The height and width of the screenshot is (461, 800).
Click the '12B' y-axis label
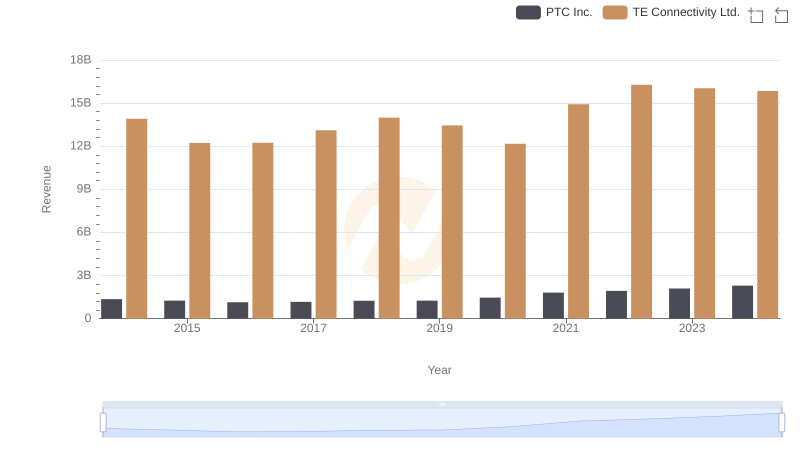coord(81,146)
